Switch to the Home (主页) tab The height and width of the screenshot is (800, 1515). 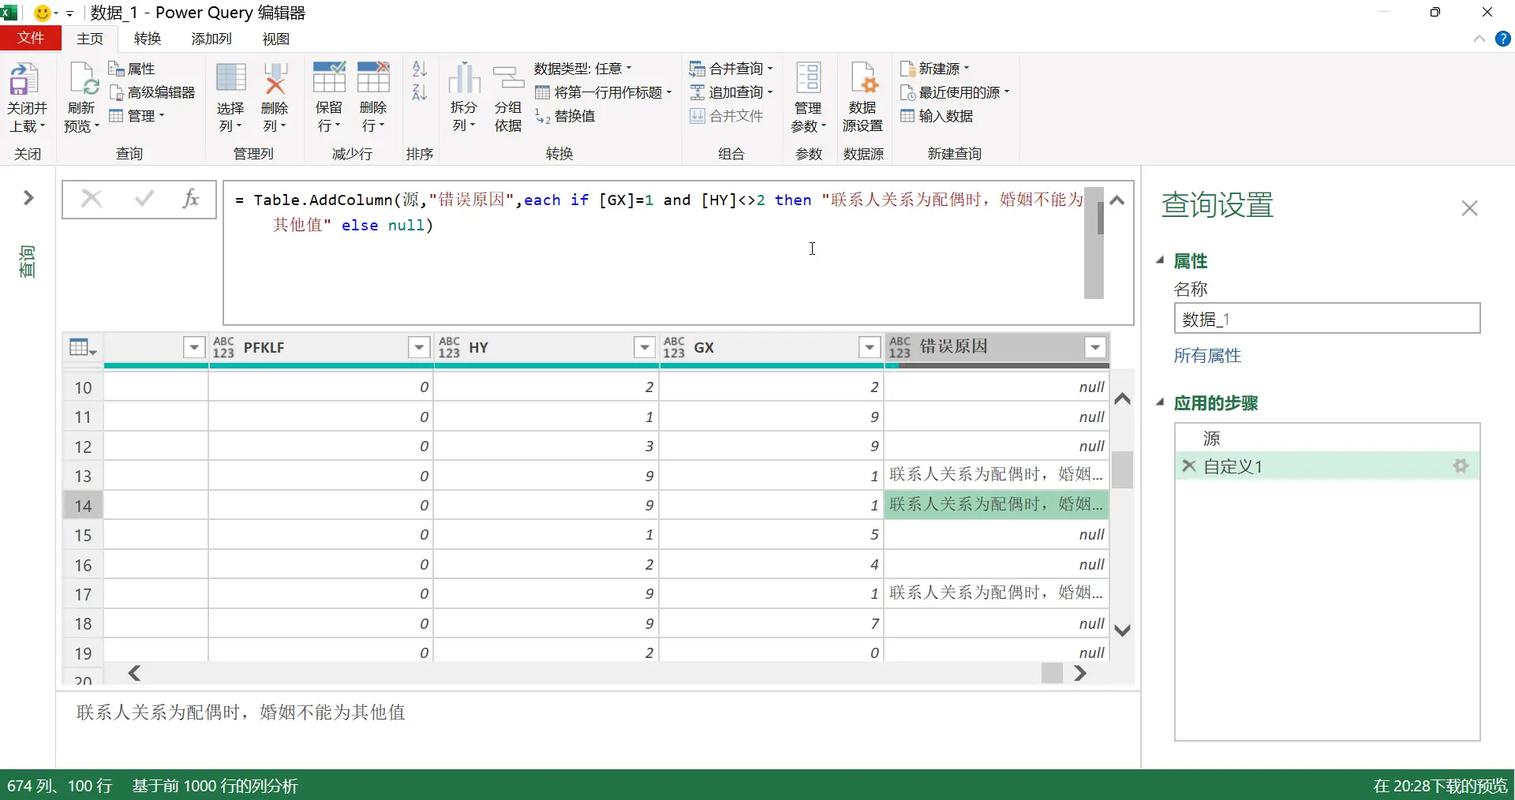tap(90, 38)
